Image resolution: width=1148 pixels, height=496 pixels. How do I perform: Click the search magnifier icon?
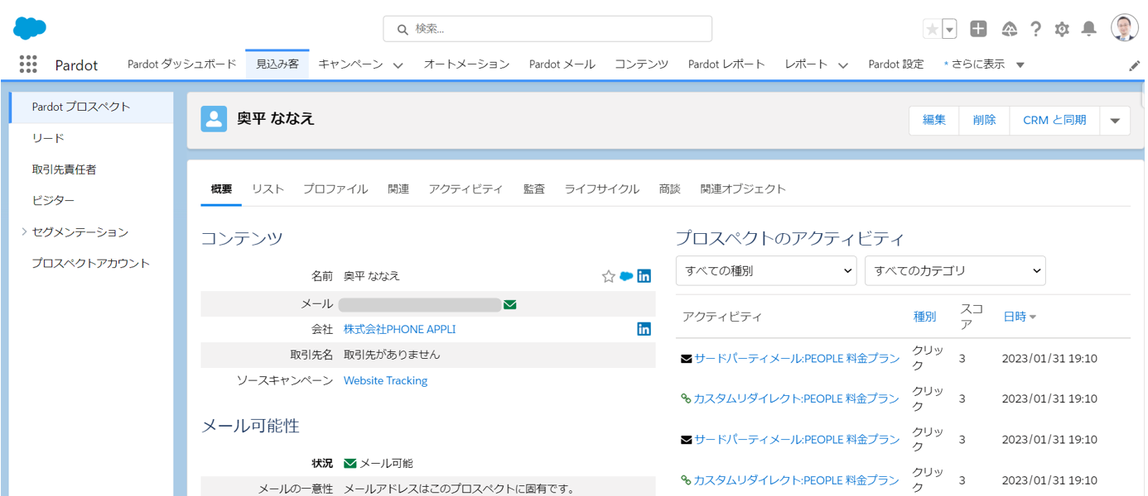click(x=402, y=29)
